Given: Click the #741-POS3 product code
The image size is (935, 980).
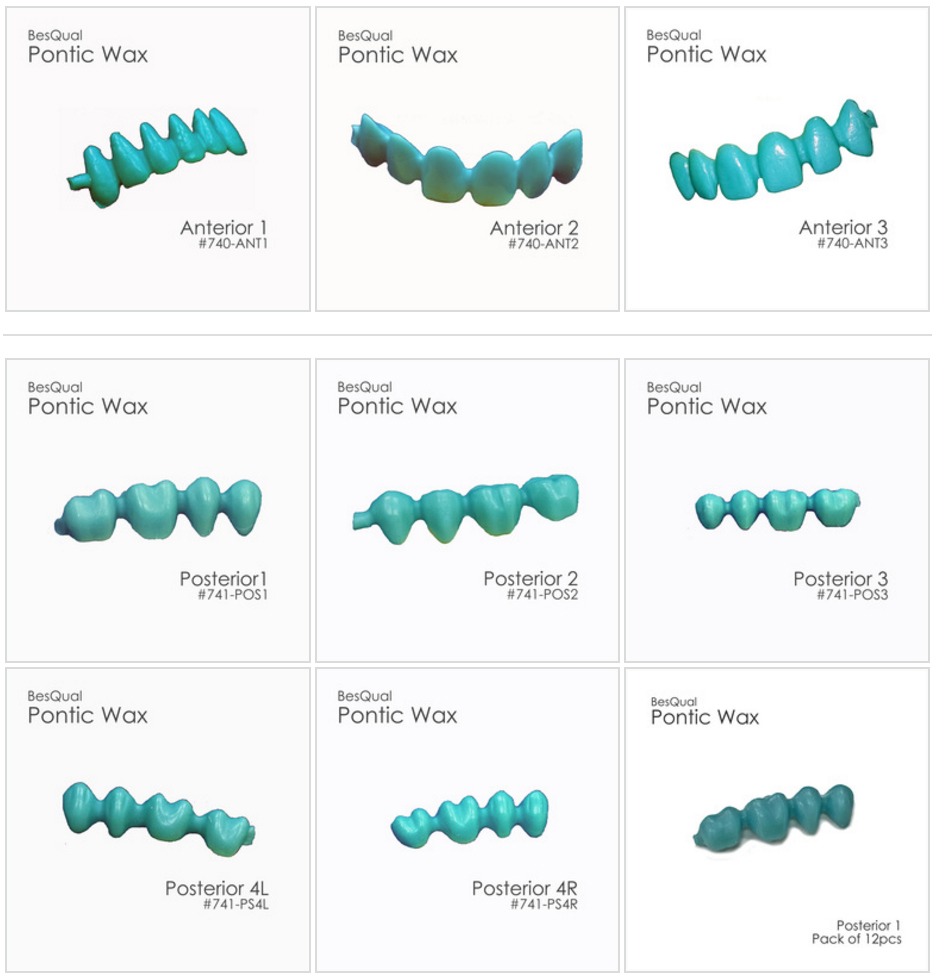Looking at the screenshot, I should [x=852, y=595].
